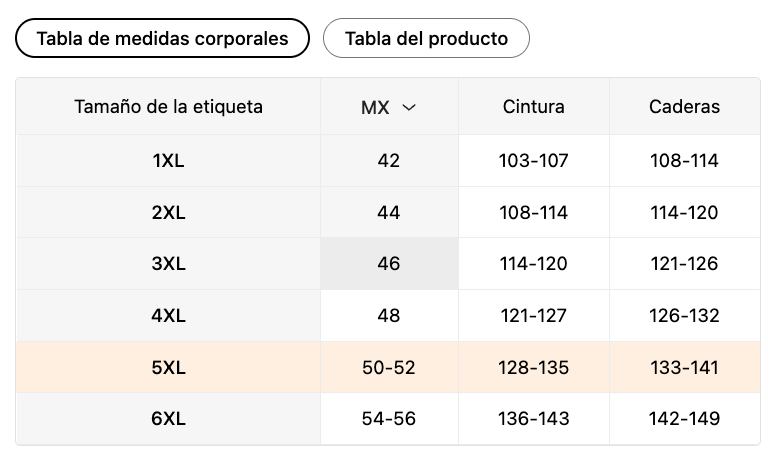The height and width of the screenshot is (462, 784).
Task: Choose the 3XL size row label
Action: (168, 264)
